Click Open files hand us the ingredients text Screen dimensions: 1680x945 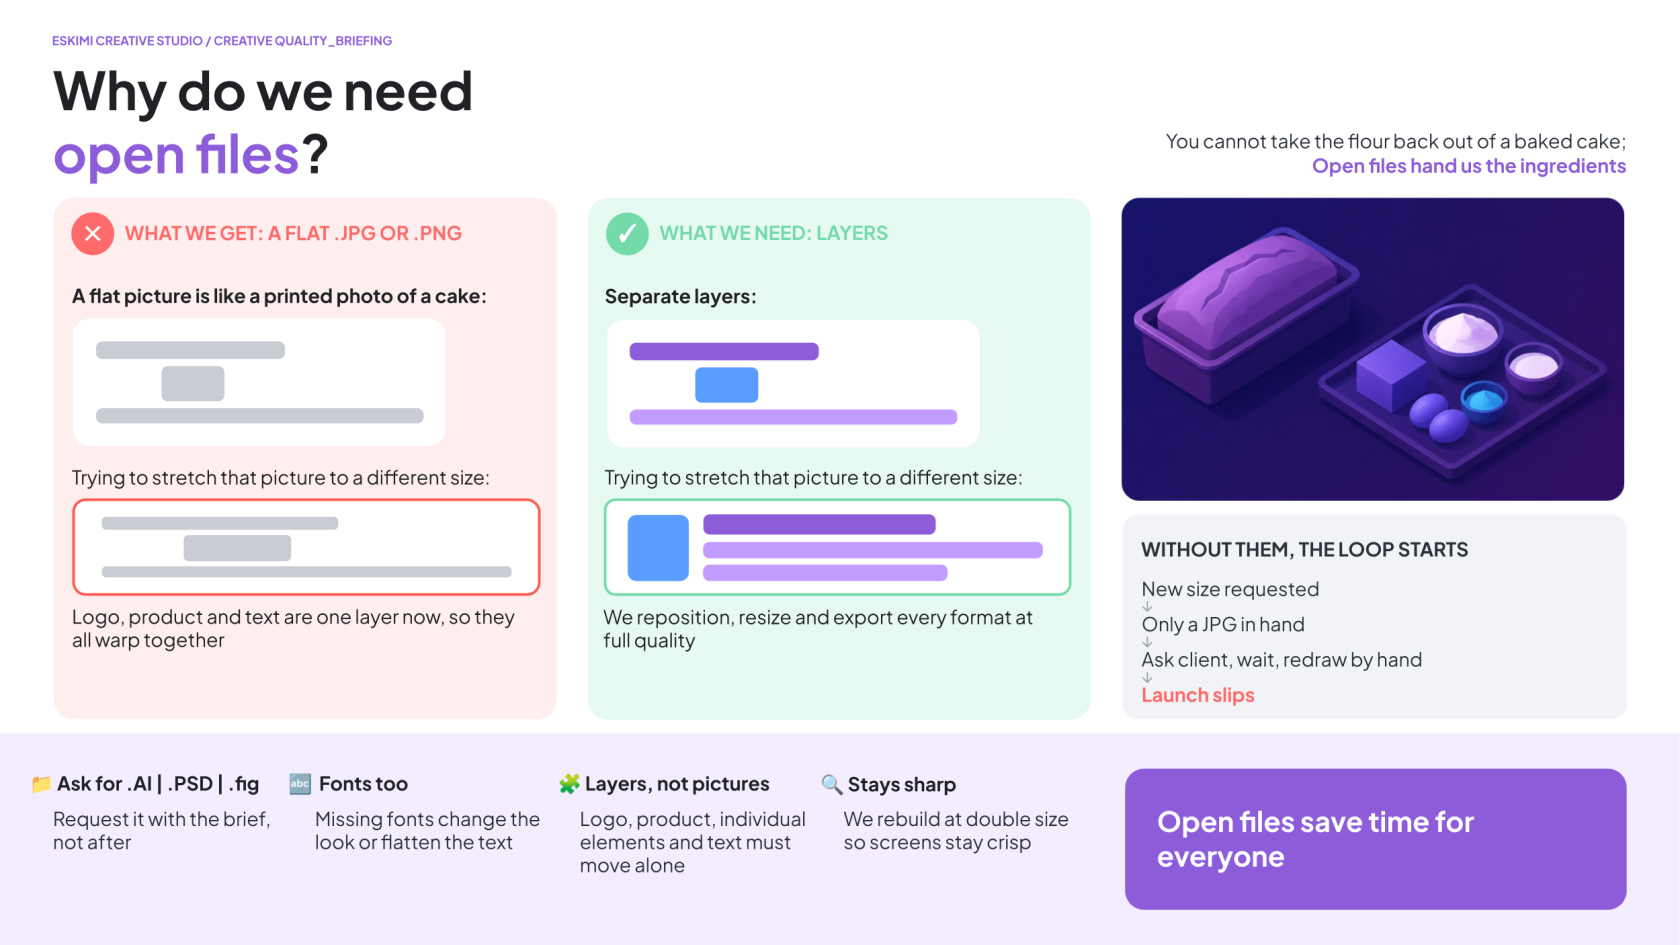pyautogui.click(x=1469, y=166)
